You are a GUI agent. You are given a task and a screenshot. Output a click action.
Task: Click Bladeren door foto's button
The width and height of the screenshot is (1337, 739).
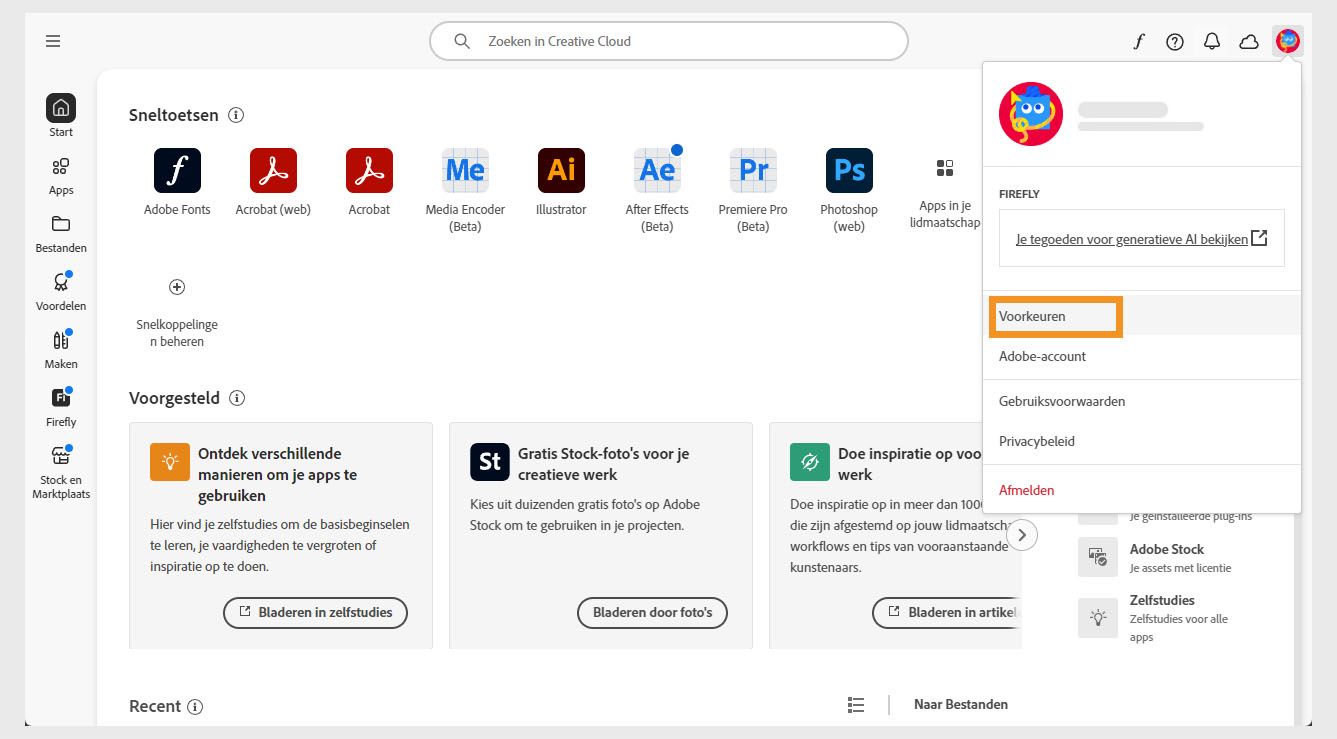click(652, 613)
